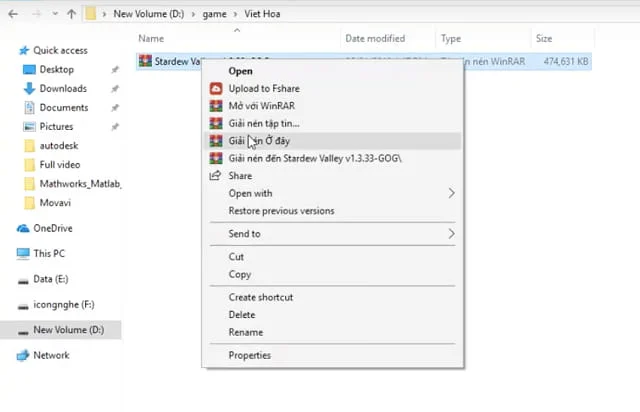Screen dimensions: 640x412
Task: Click the Quick access star icon
Action: [x=24, y=50]
